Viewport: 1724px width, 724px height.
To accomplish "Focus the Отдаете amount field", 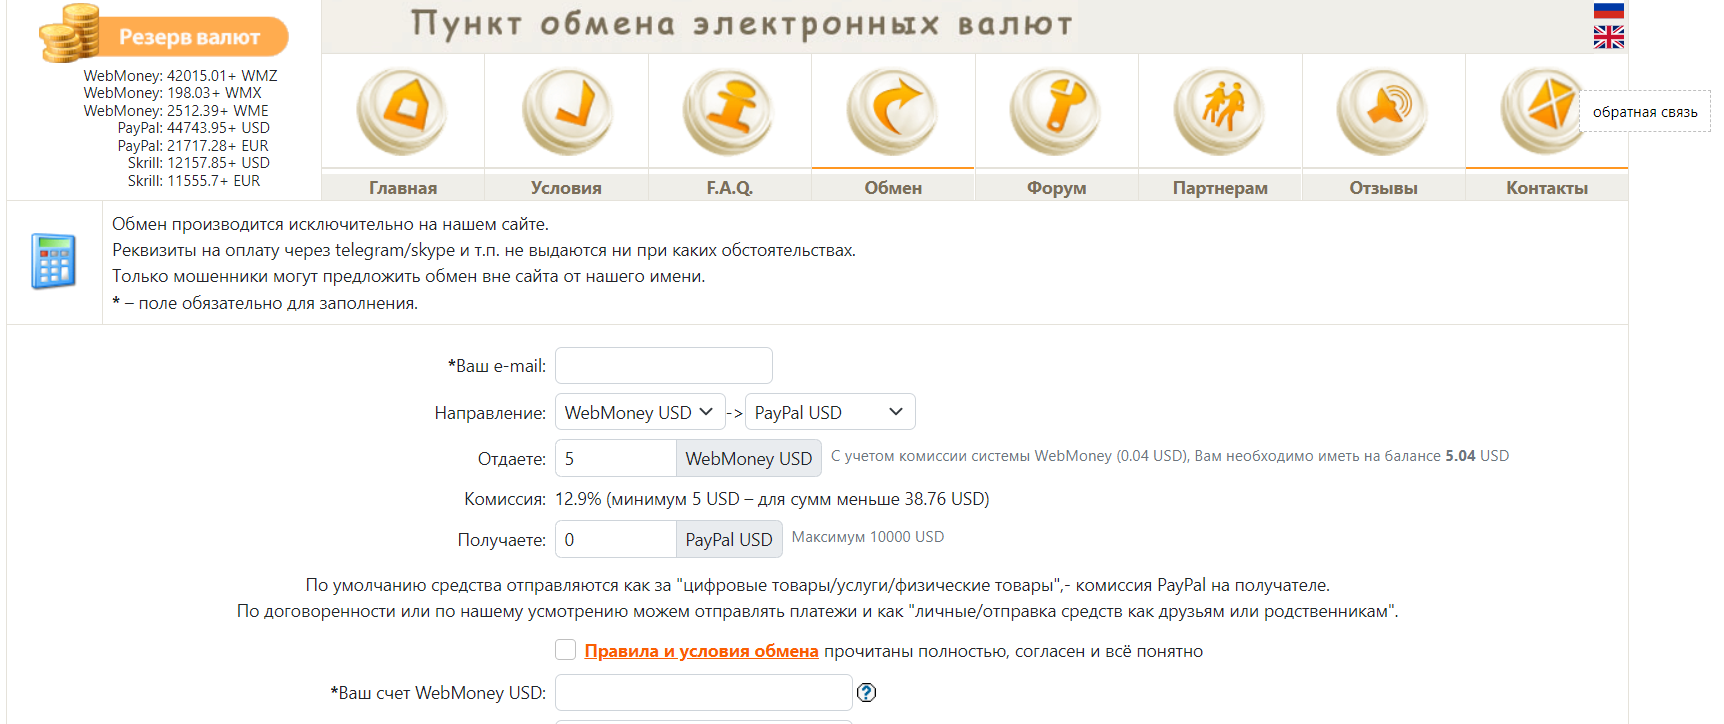I will pos(616,458).
